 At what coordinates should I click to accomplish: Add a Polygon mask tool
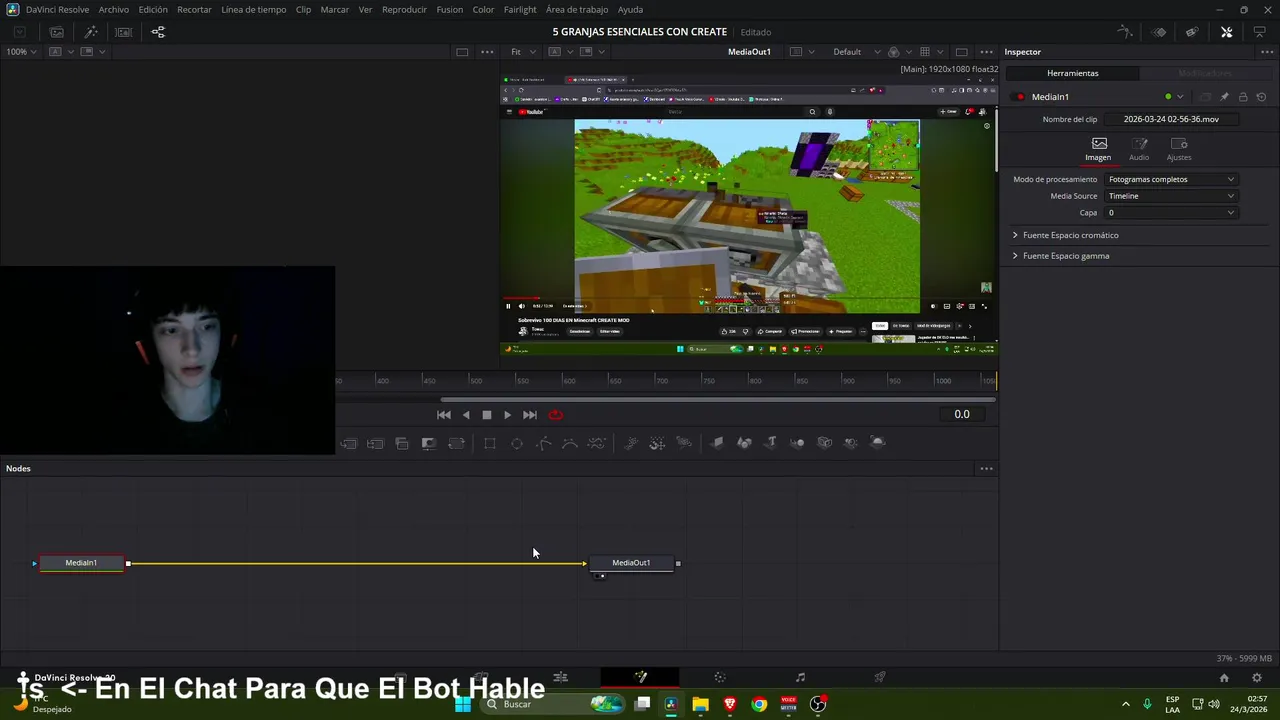point(544,443)
